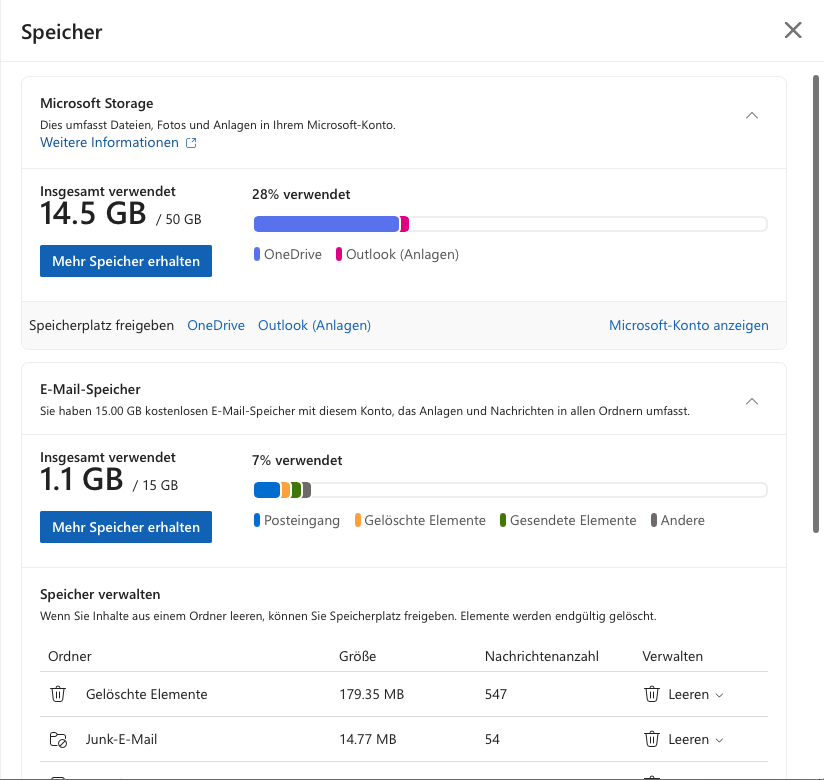Click the Ordner column header

pos(70,656)
